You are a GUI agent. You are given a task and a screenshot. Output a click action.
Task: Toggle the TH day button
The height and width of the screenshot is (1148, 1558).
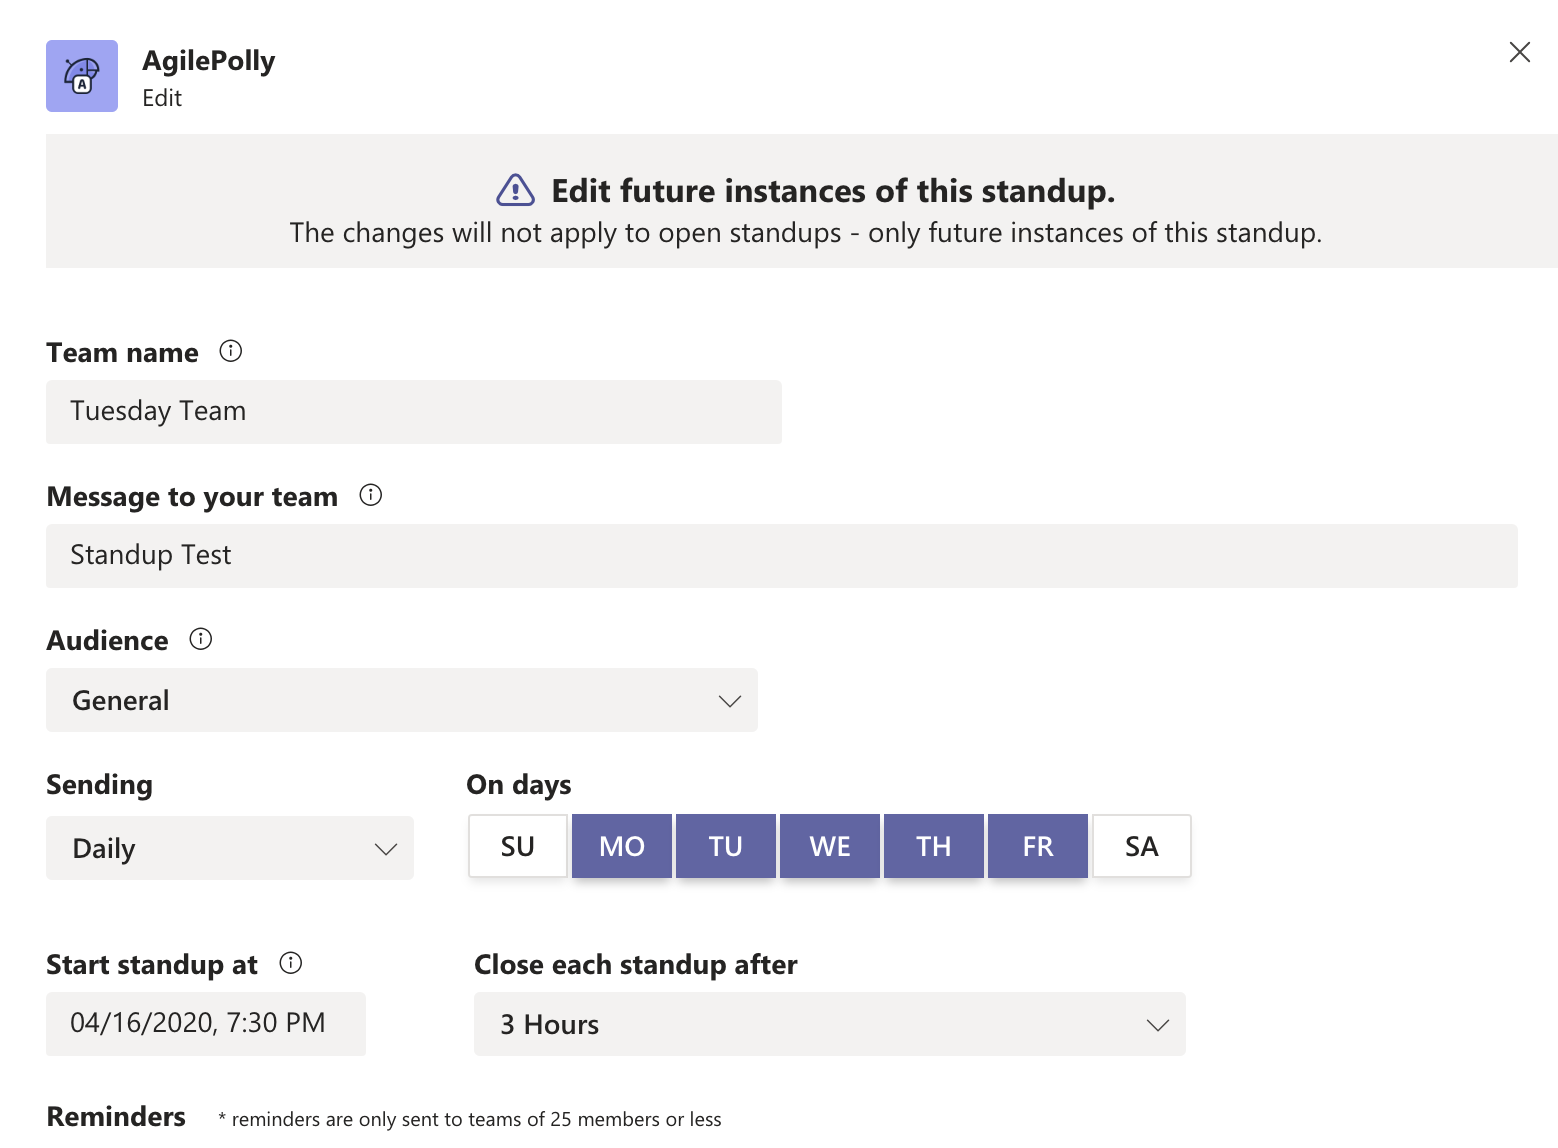(x=934, y=846)
